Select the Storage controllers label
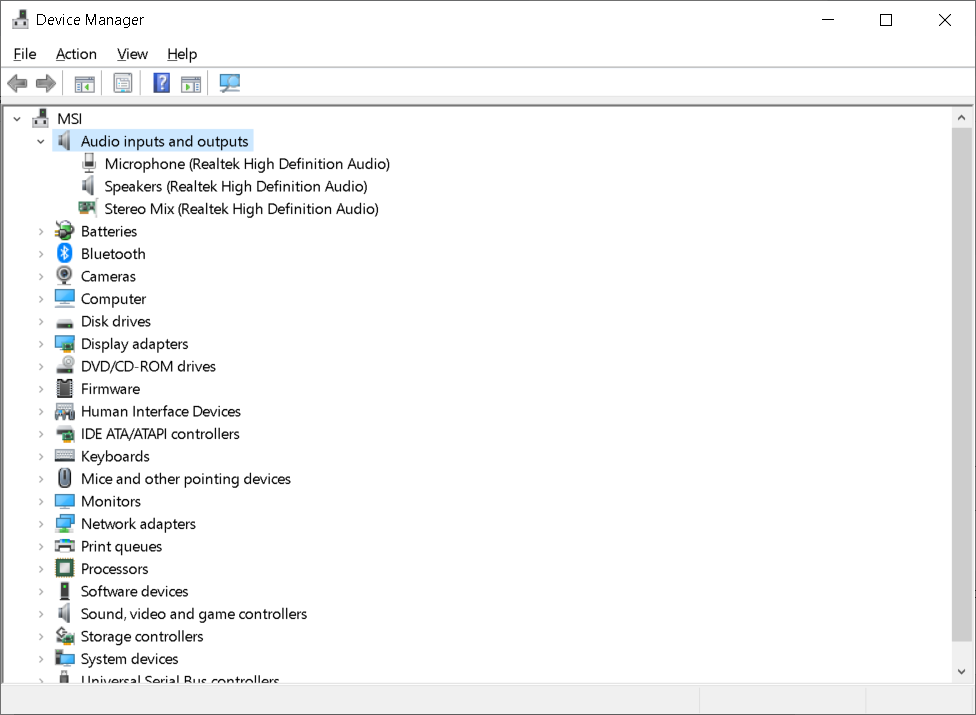Screen dimensions: 976x715 (x=142, y=636)
